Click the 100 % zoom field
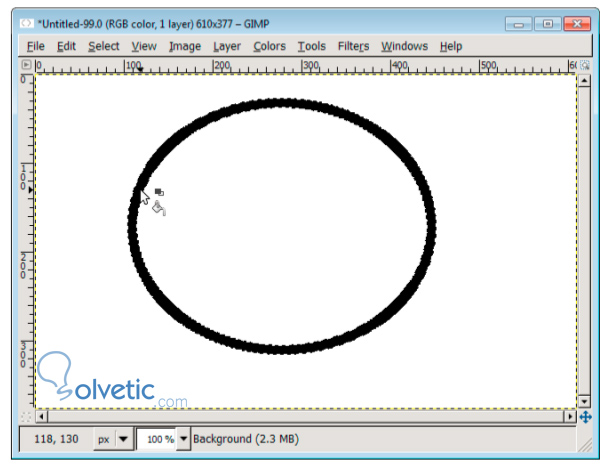 pyautogui.click(x=157, y=439)
